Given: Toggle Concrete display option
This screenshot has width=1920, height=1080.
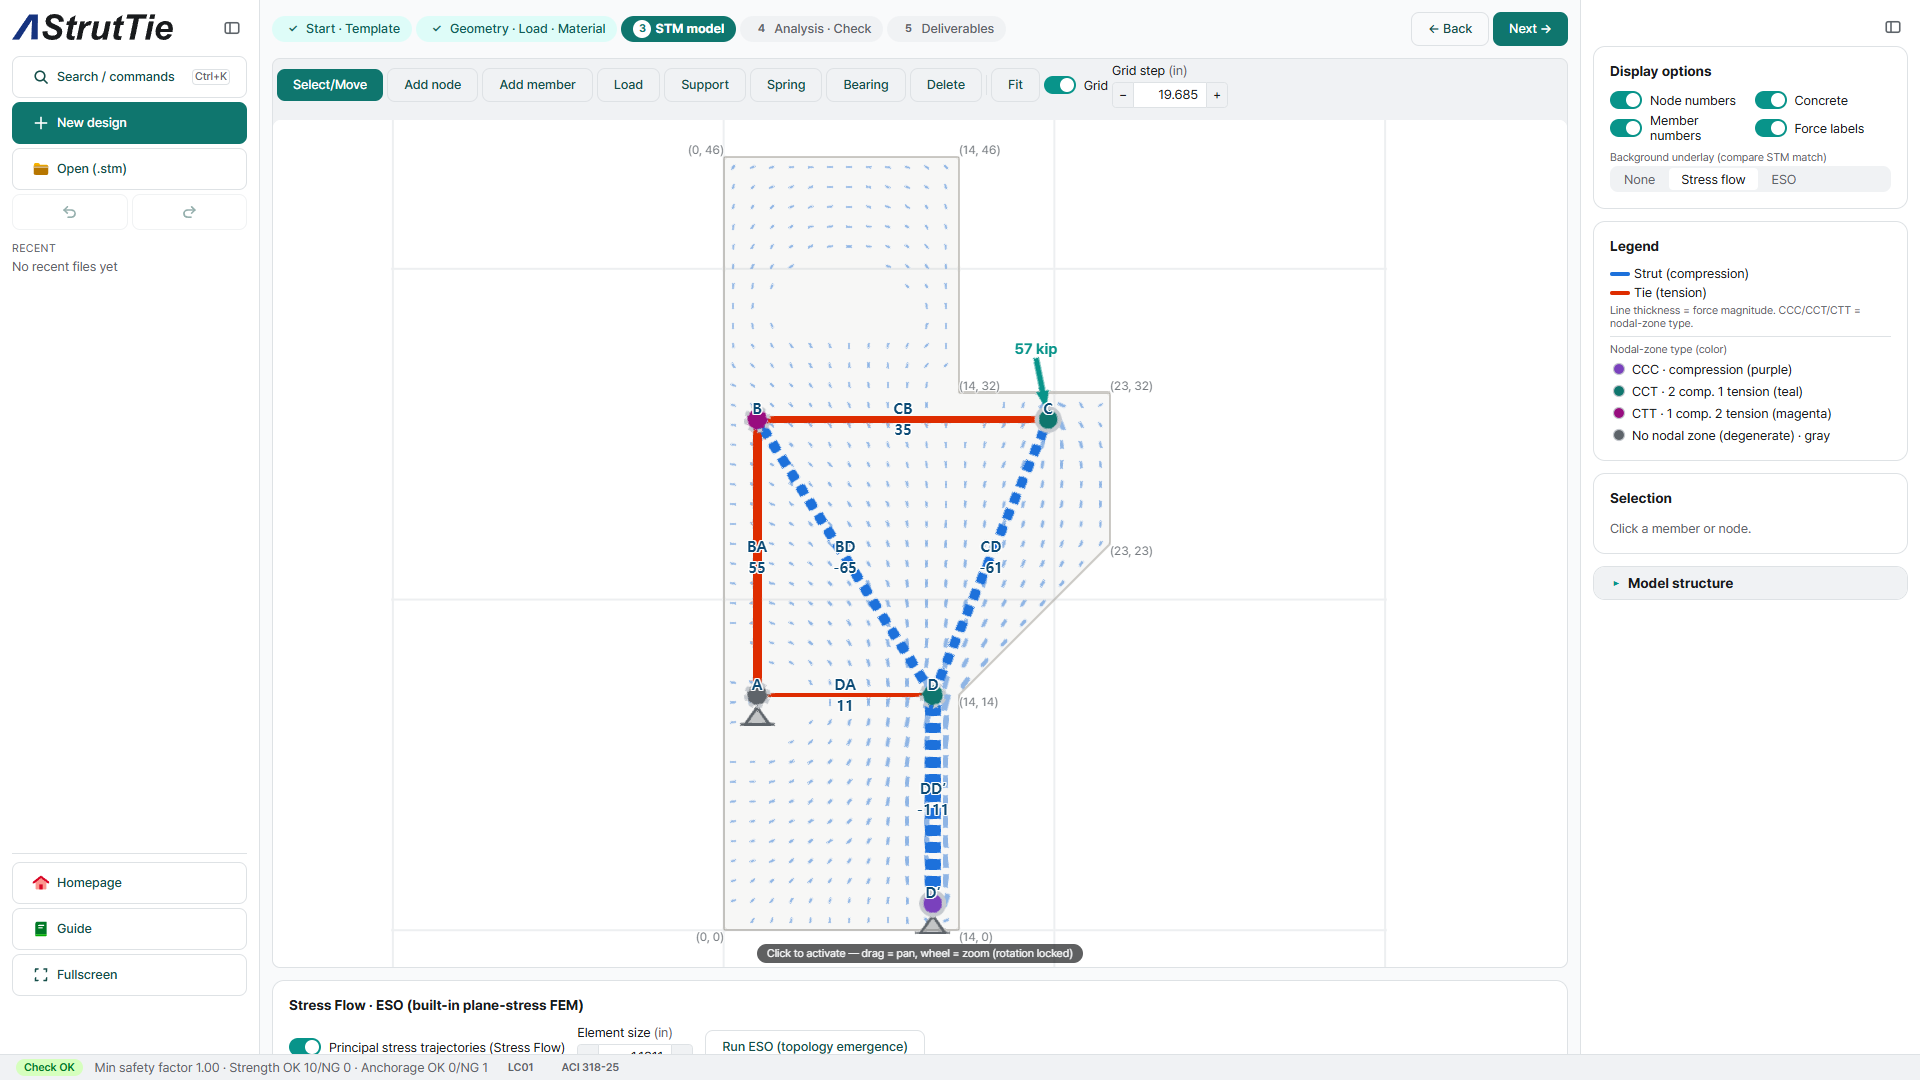Looking at the screenshot, I should pos(1770,100).
